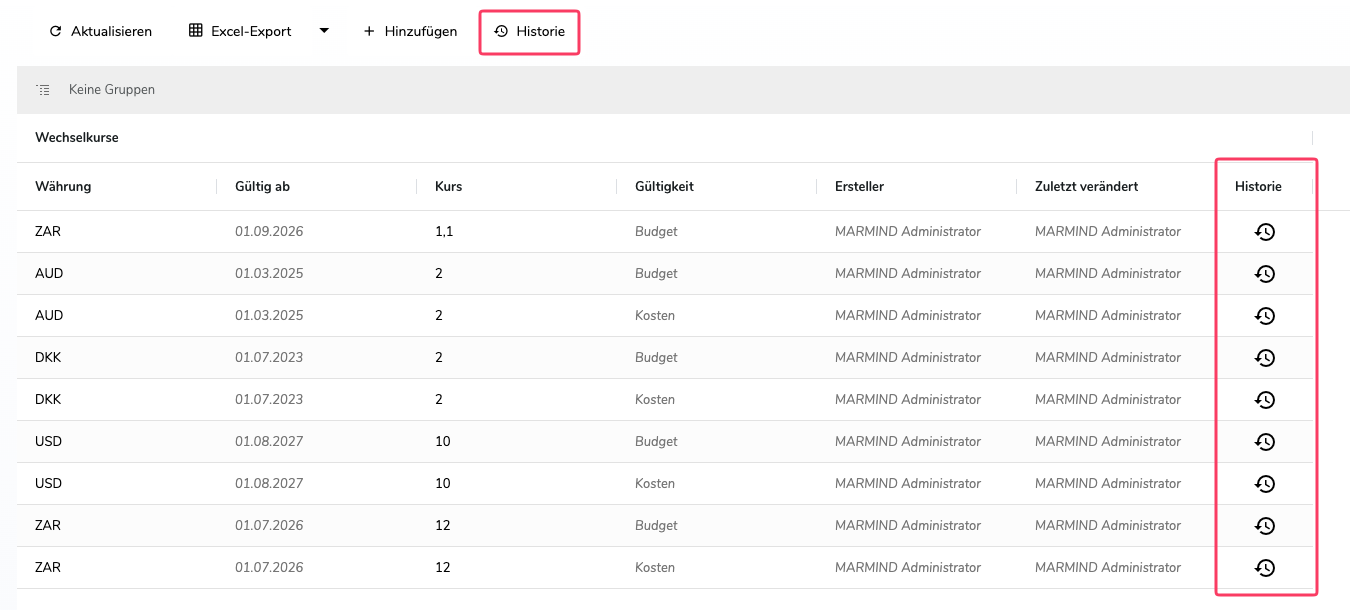This screenshot has height=610, width=1350.
Task: Click the Keine Gruppen label
Action: pyautogui.click(x=112, y=90)
